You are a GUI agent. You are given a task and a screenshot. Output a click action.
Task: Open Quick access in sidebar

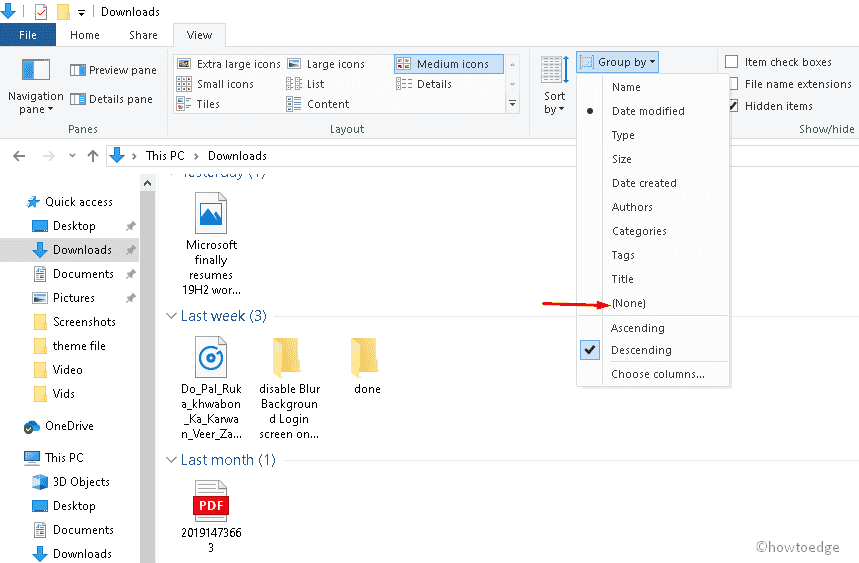79,202
